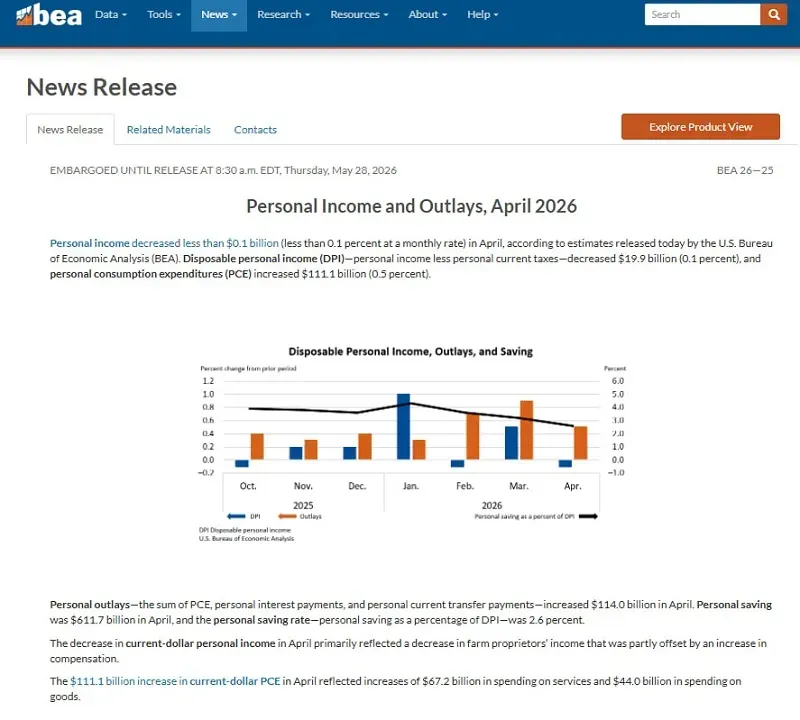Focus the Search input field
Screen dimensions: 800x720
coord(702,14)
